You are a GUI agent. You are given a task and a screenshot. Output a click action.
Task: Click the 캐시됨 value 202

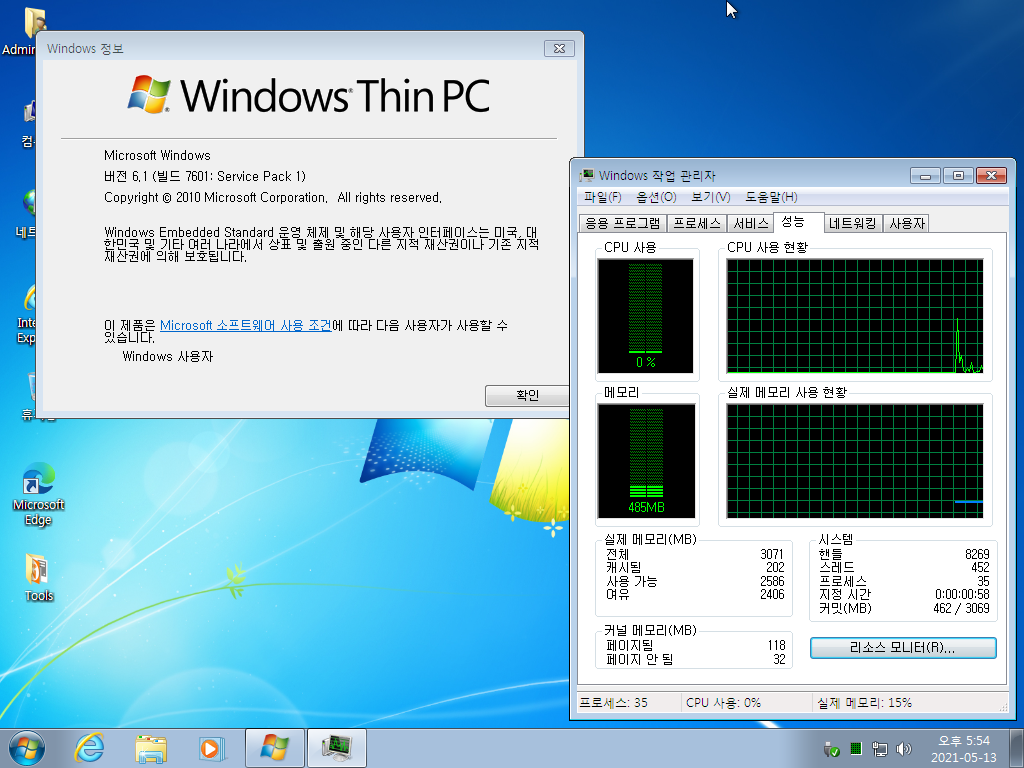pos(775,567)
